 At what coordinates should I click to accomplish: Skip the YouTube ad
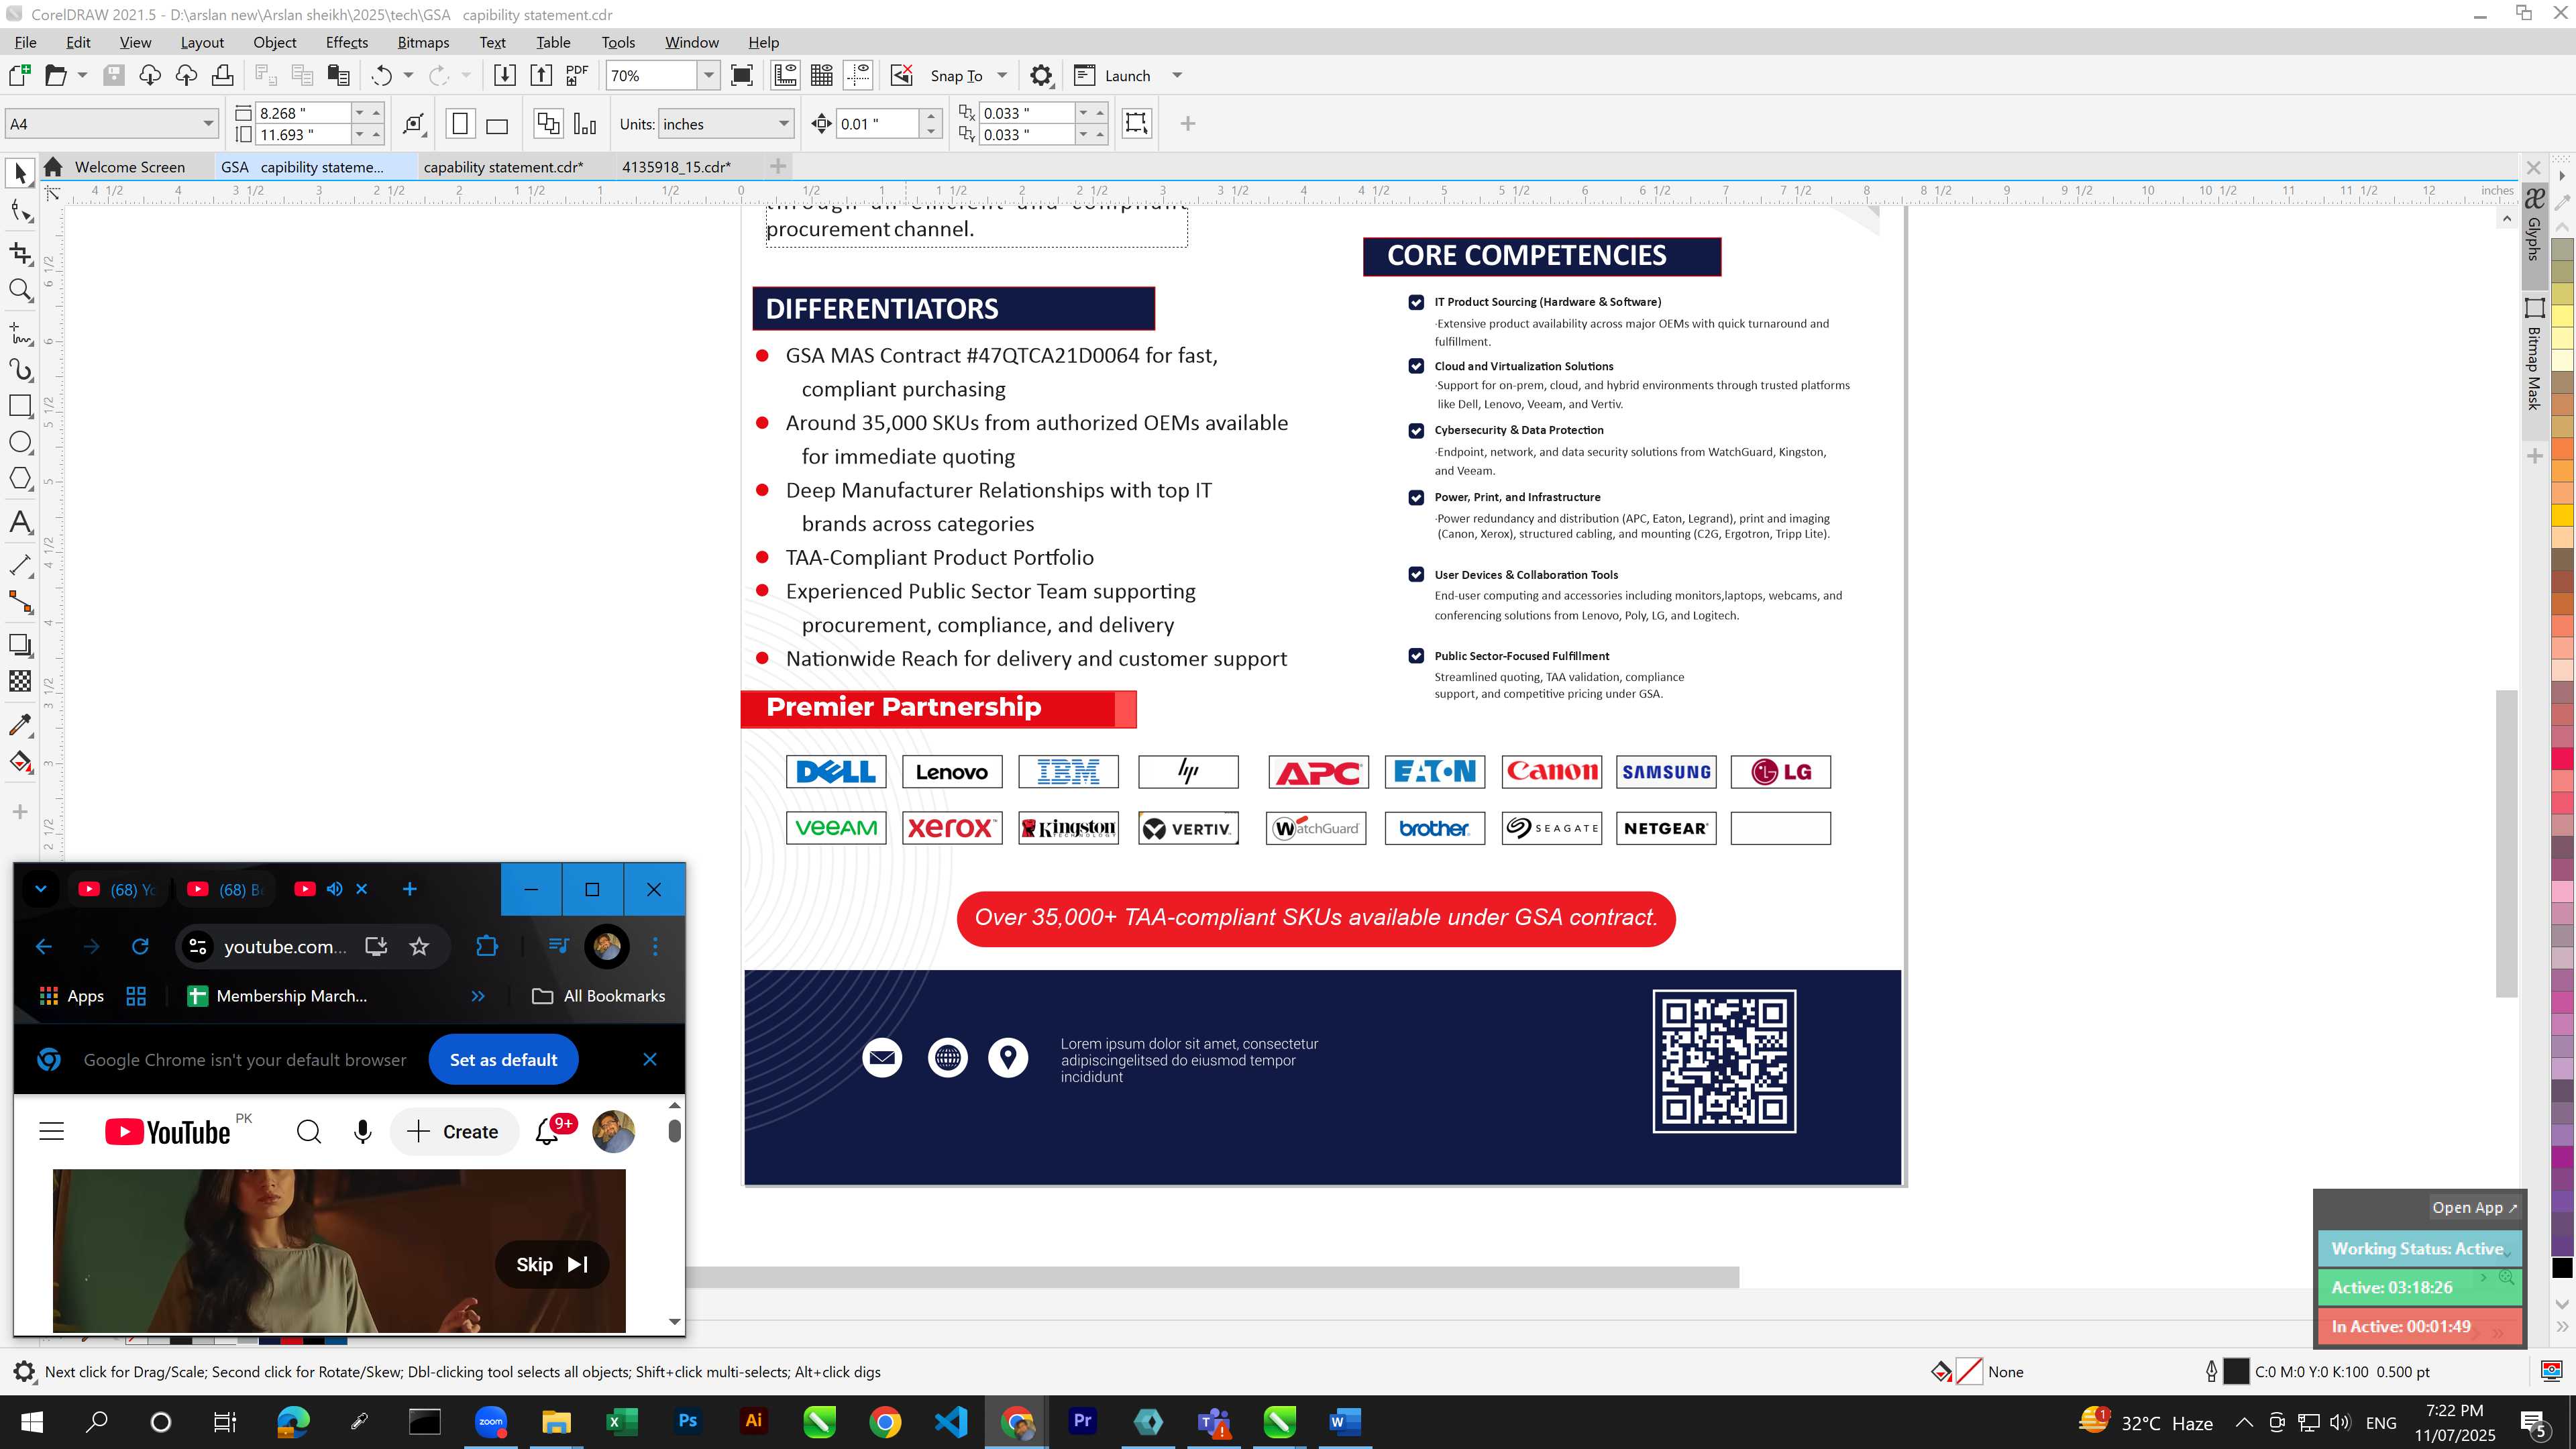click(552, 1264)
